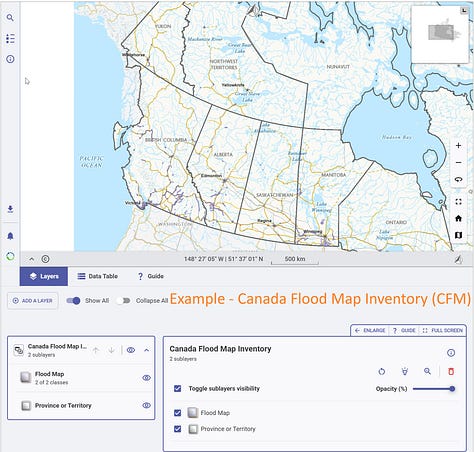474x452 pixels.
Task: Open the basemap selector icon
Action: coord(458,235)
